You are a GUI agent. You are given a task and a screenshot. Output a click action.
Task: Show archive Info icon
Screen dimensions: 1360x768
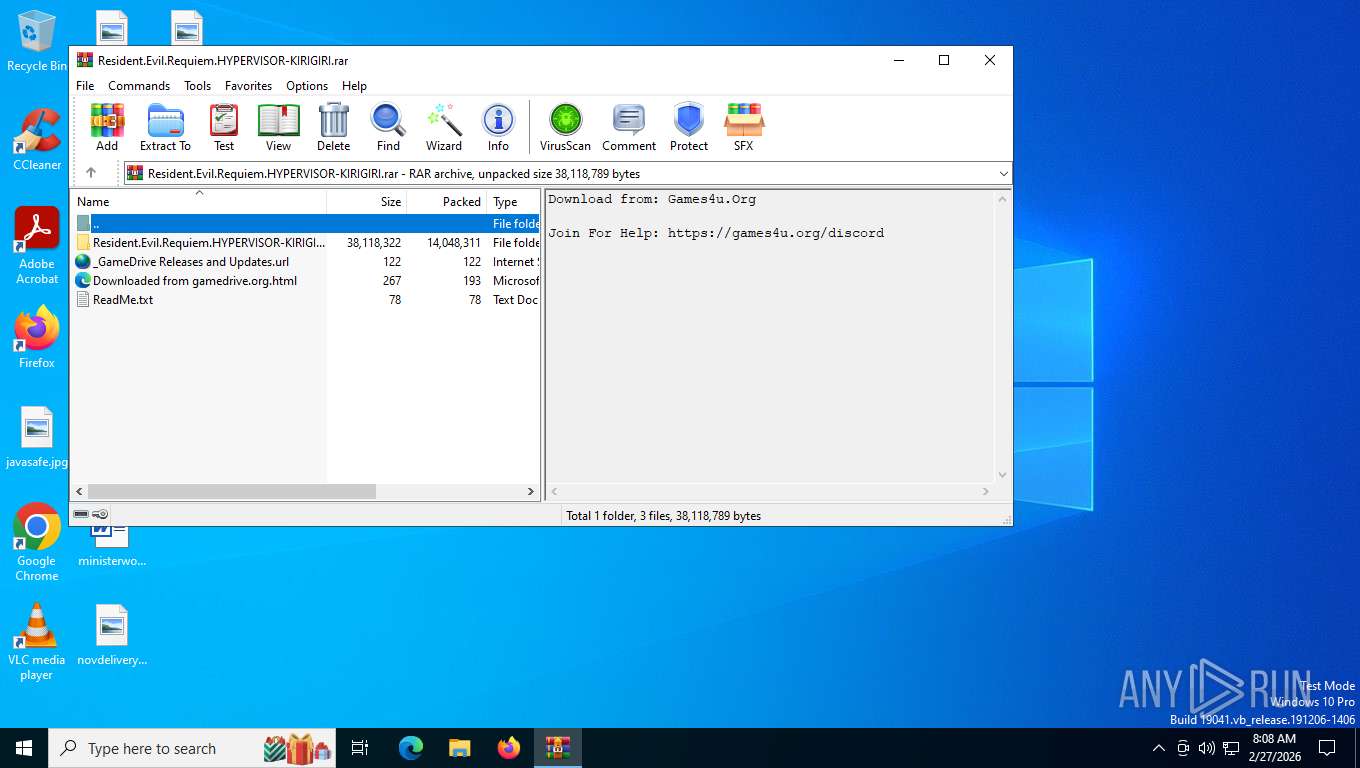pyautogui.click(x=498, y=127)
